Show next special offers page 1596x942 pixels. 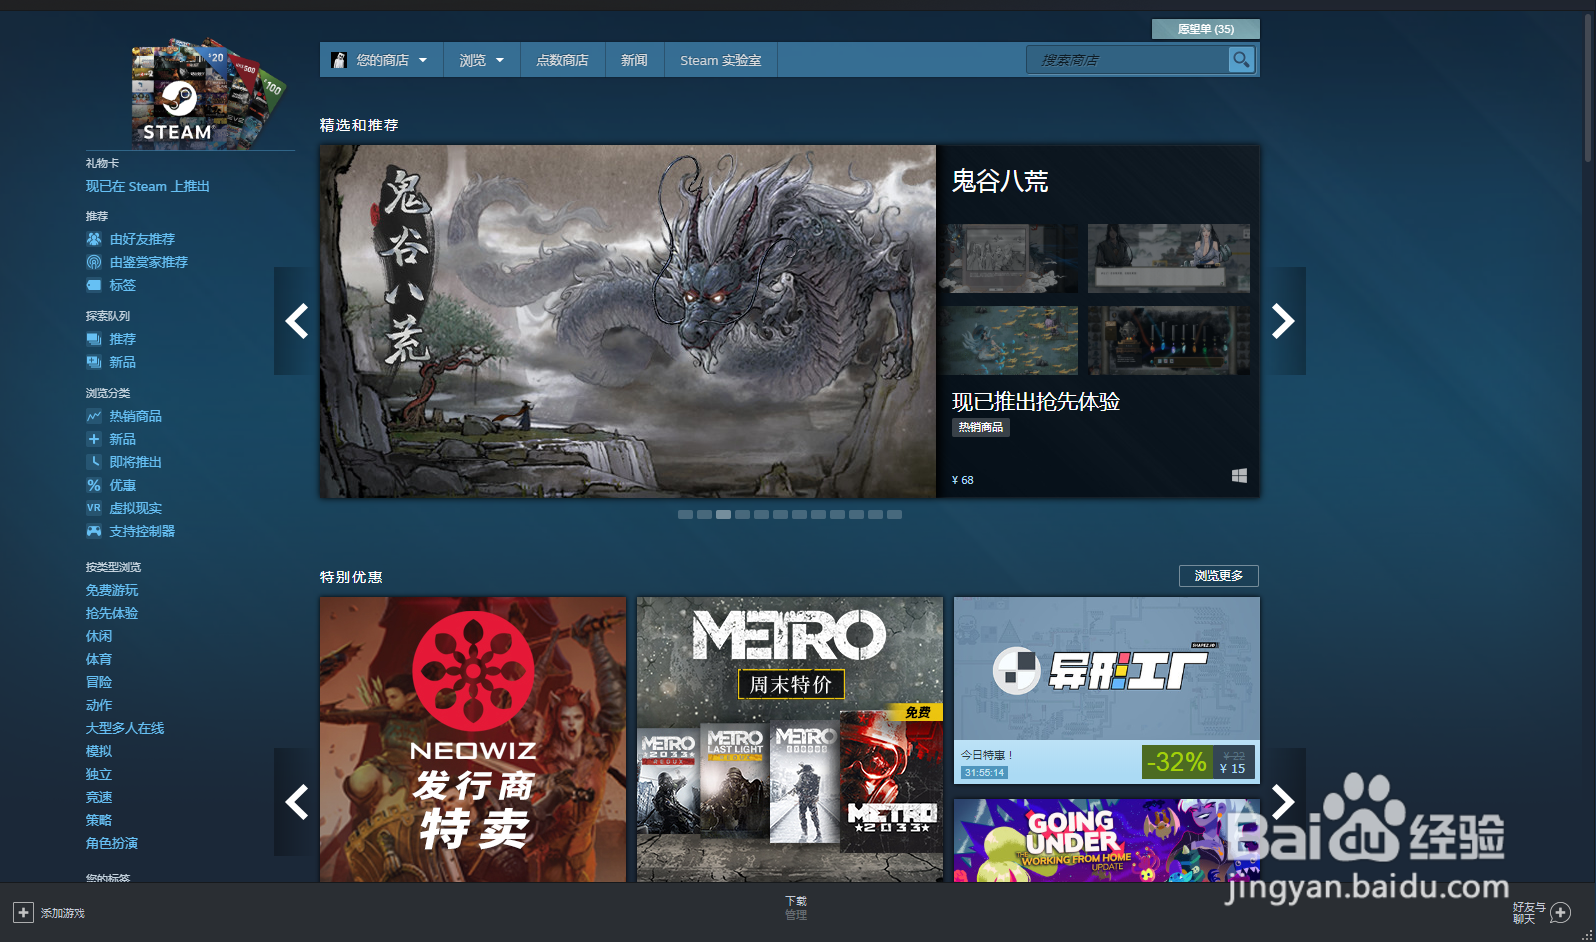click(x=1283, y=802)
